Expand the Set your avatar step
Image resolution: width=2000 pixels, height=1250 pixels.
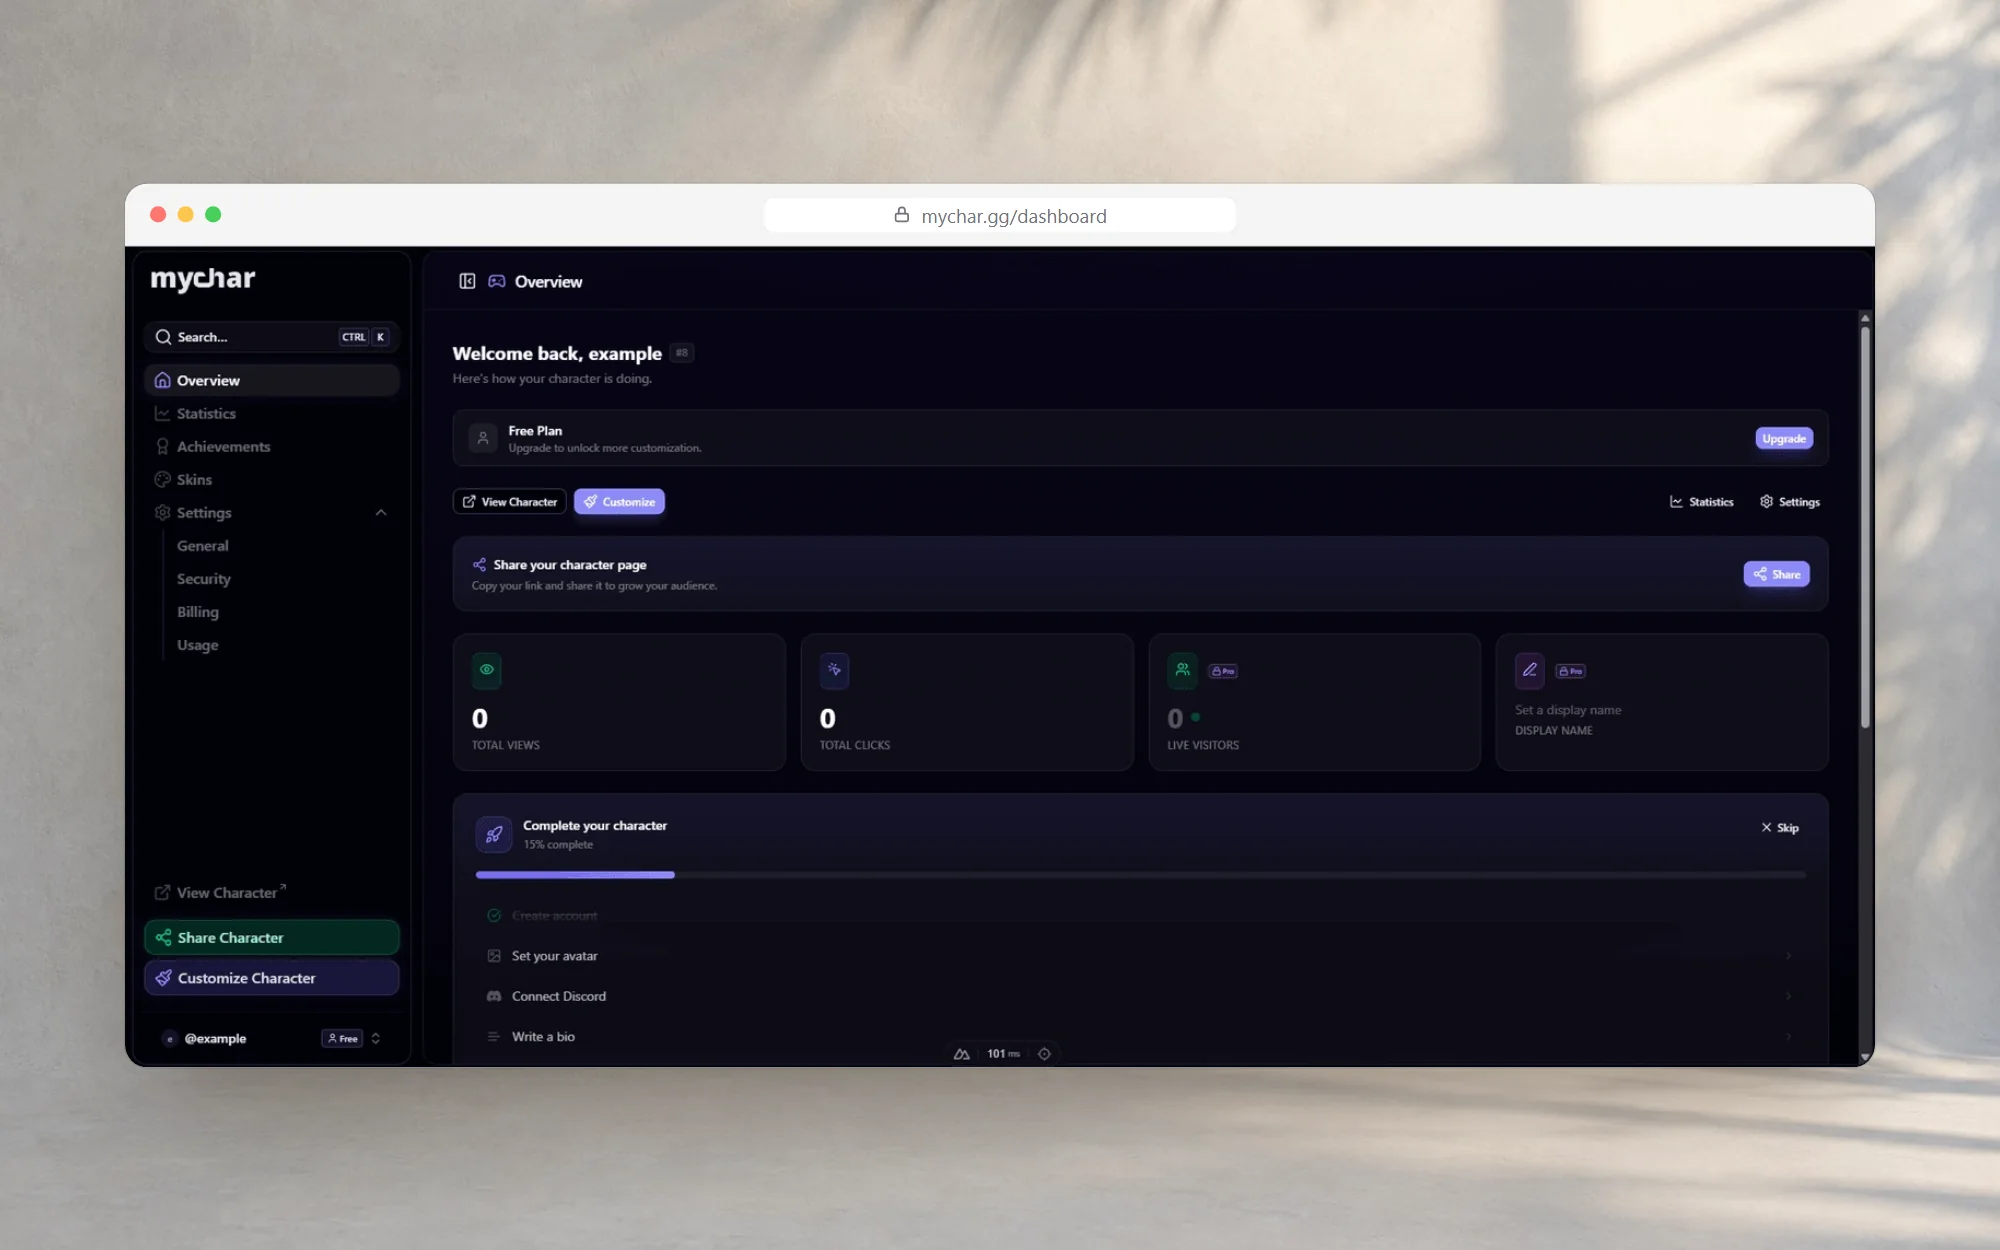pos(1140,956)
